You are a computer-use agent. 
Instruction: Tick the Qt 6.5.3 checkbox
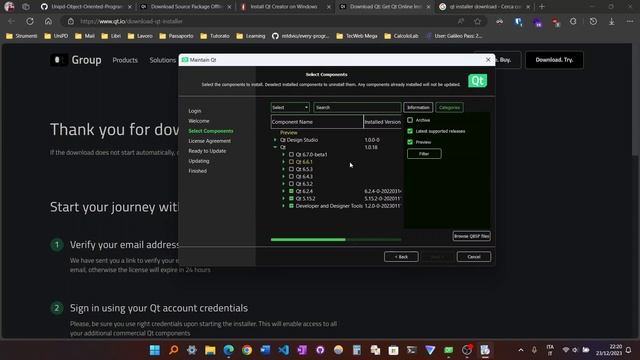[x=291, y=169]
